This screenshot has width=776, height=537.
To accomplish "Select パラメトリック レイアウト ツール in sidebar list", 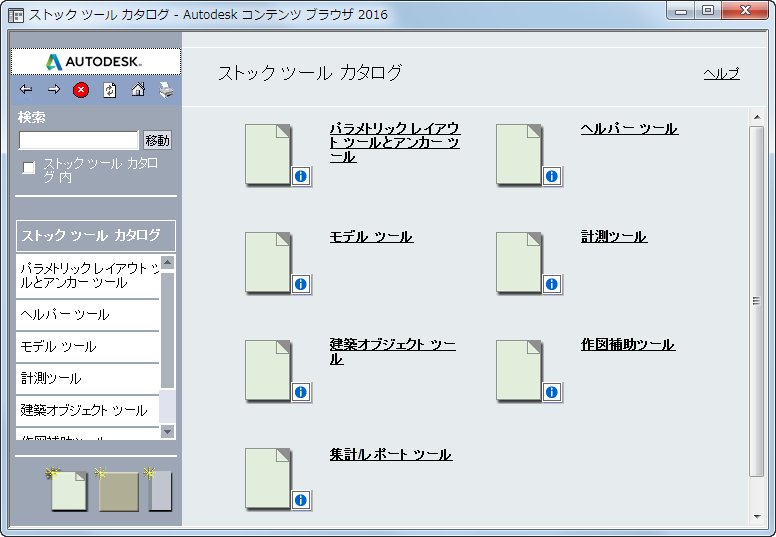I will pyautogui.click(x=88, y=276).
